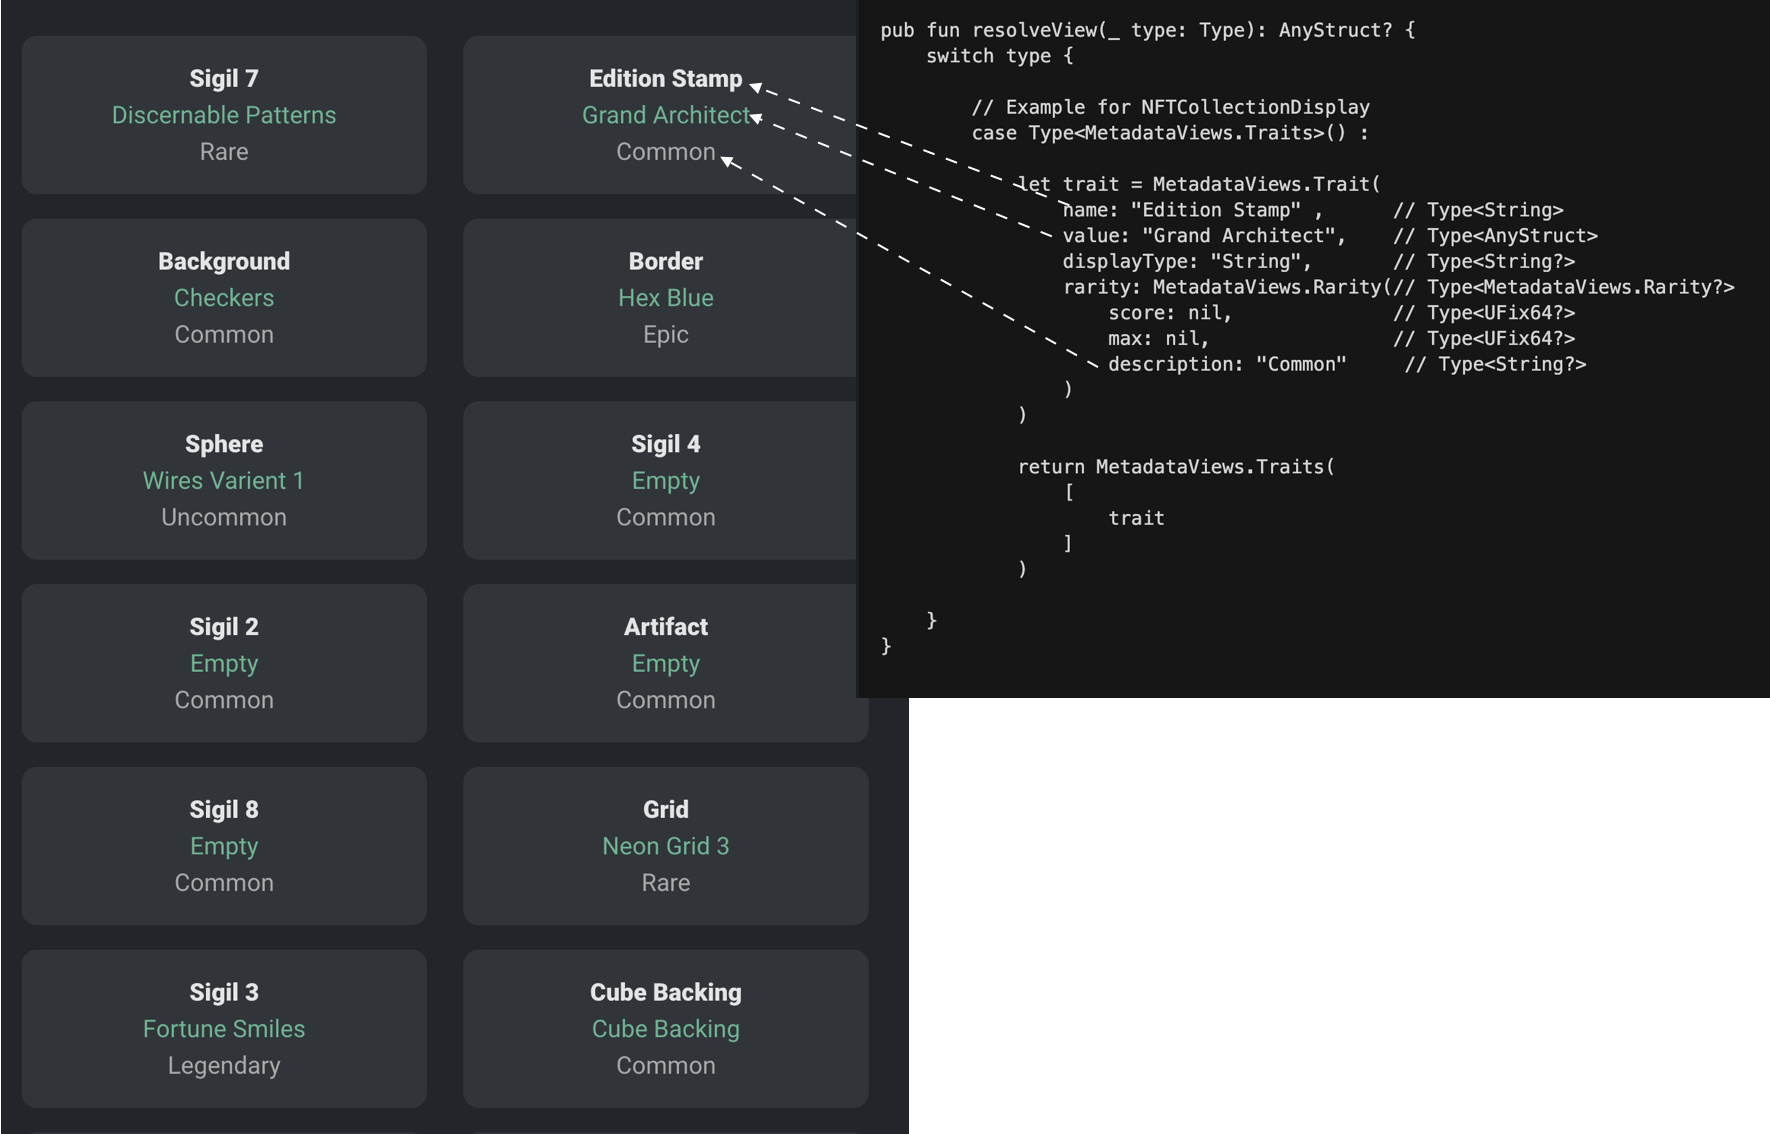Click the resolveView function signature line
Screen dimensions: 1770x1134
tap(1147, 31)
